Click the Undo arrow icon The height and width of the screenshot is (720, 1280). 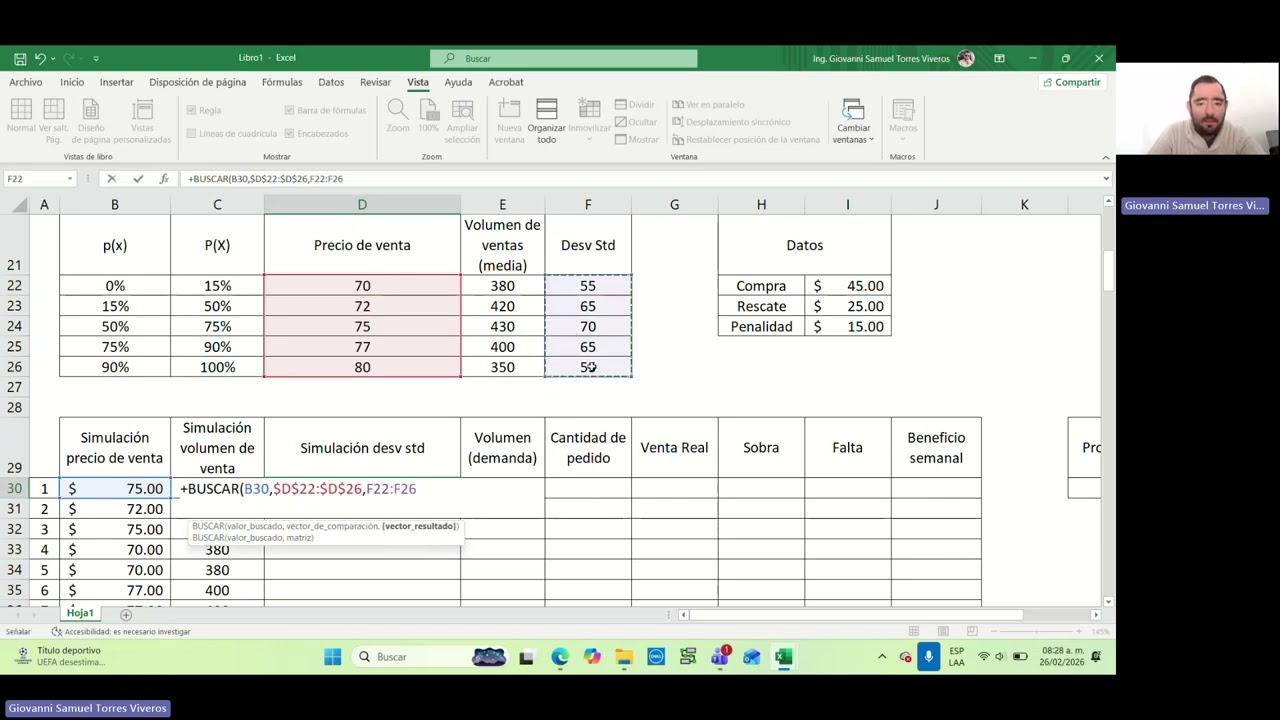coord(40,59)
